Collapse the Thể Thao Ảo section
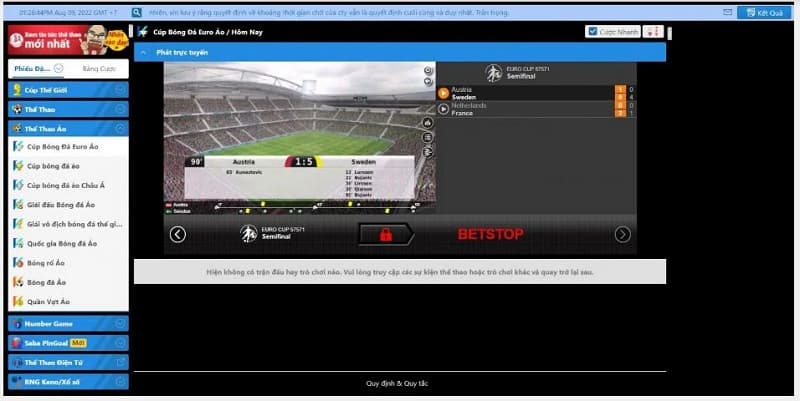This screenshot has width=800, height=401. [120, 128]
